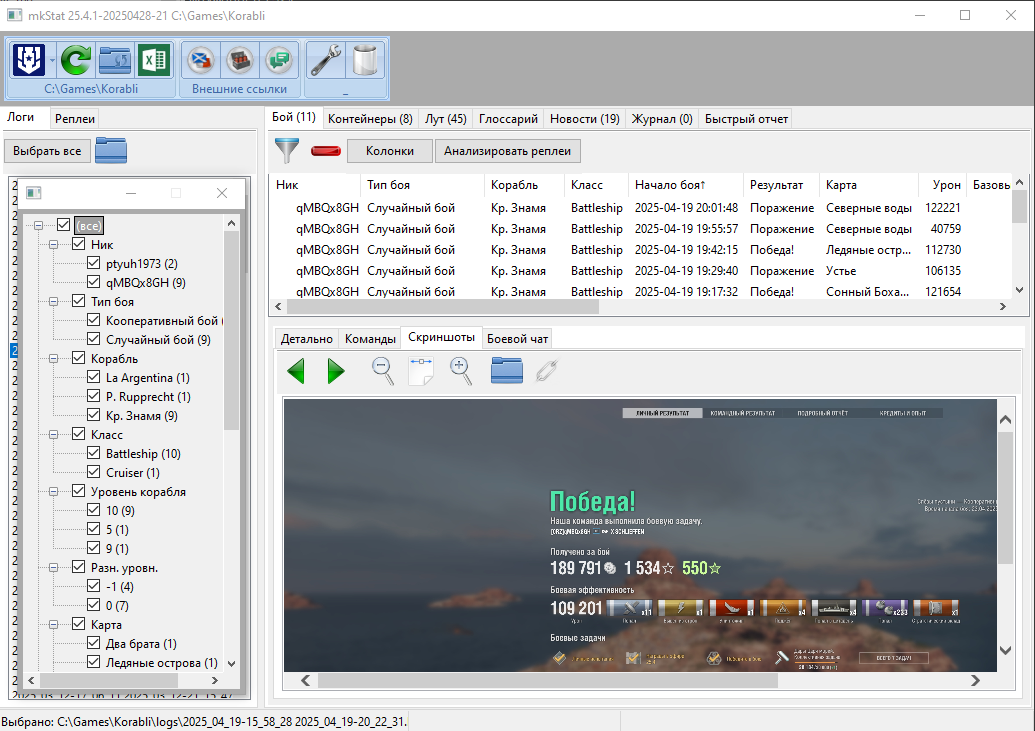The image size is (1035, 731).
Task: Show previous screenshot with green left arrow
Action: [x=296, y=370]
